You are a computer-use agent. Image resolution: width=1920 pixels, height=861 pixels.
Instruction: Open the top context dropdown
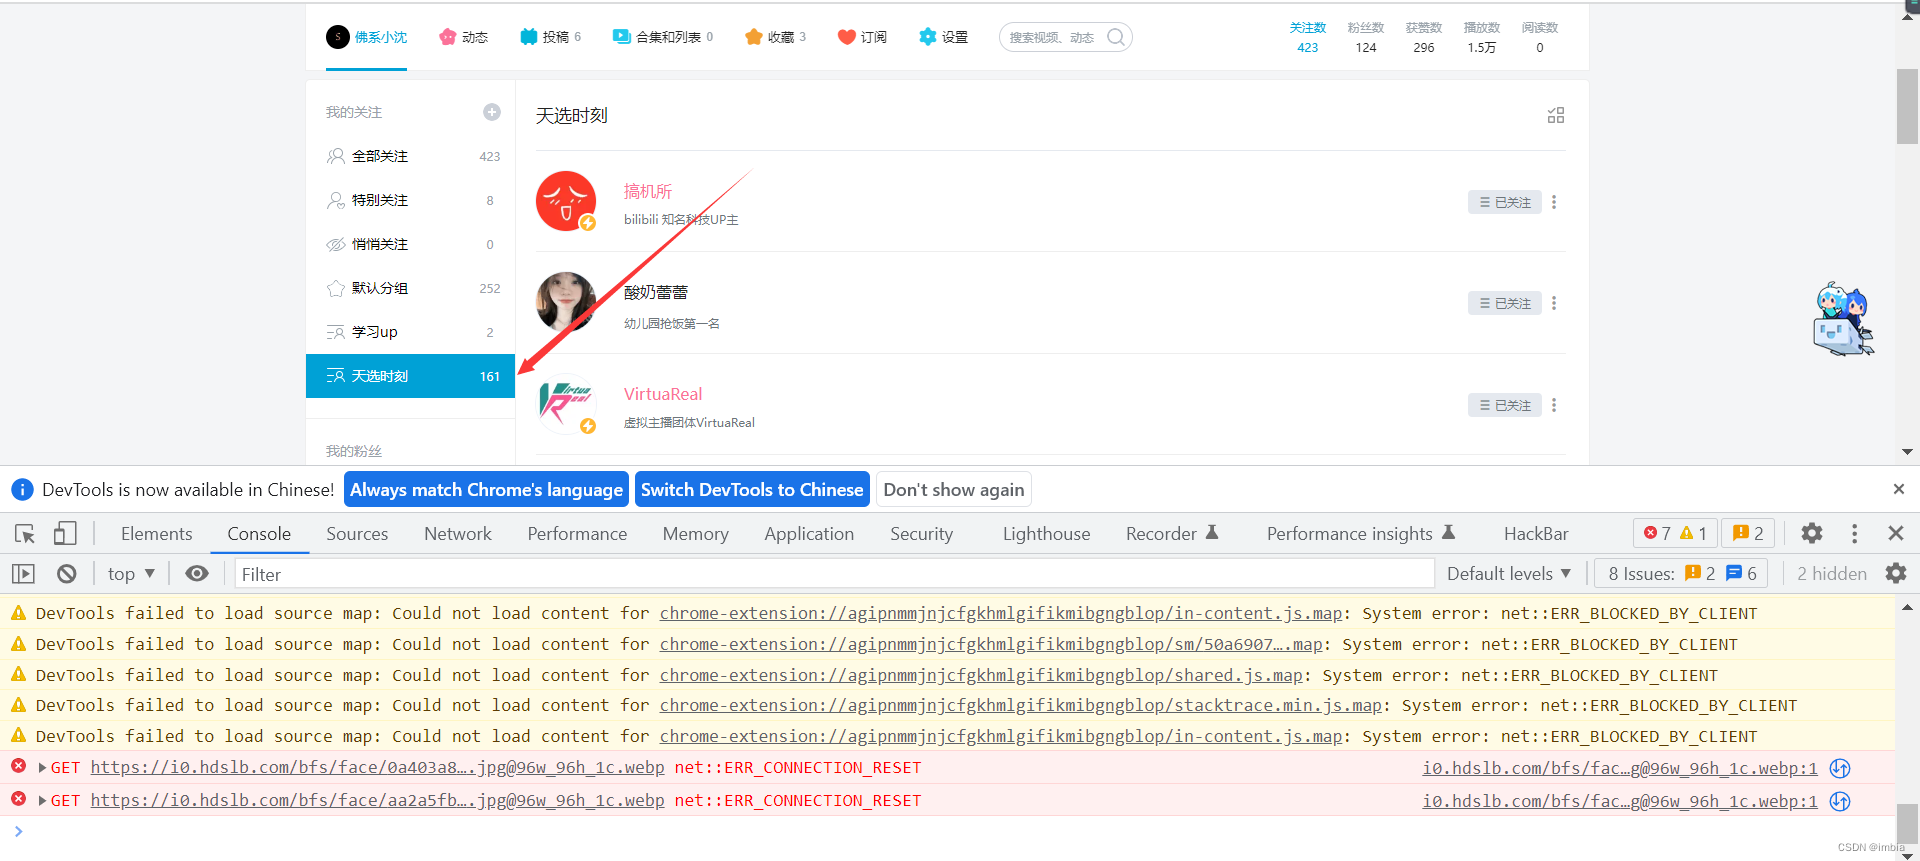point(131,574)
